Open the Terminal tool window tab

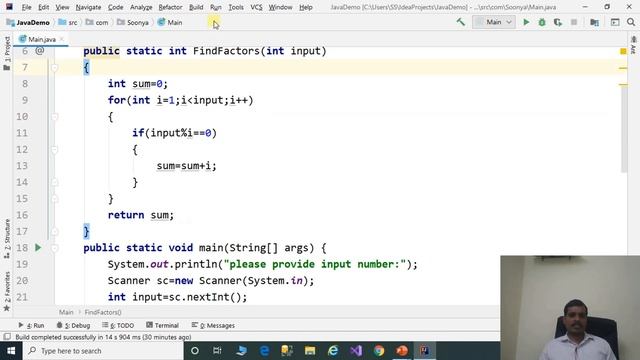[x=162, y=325]
